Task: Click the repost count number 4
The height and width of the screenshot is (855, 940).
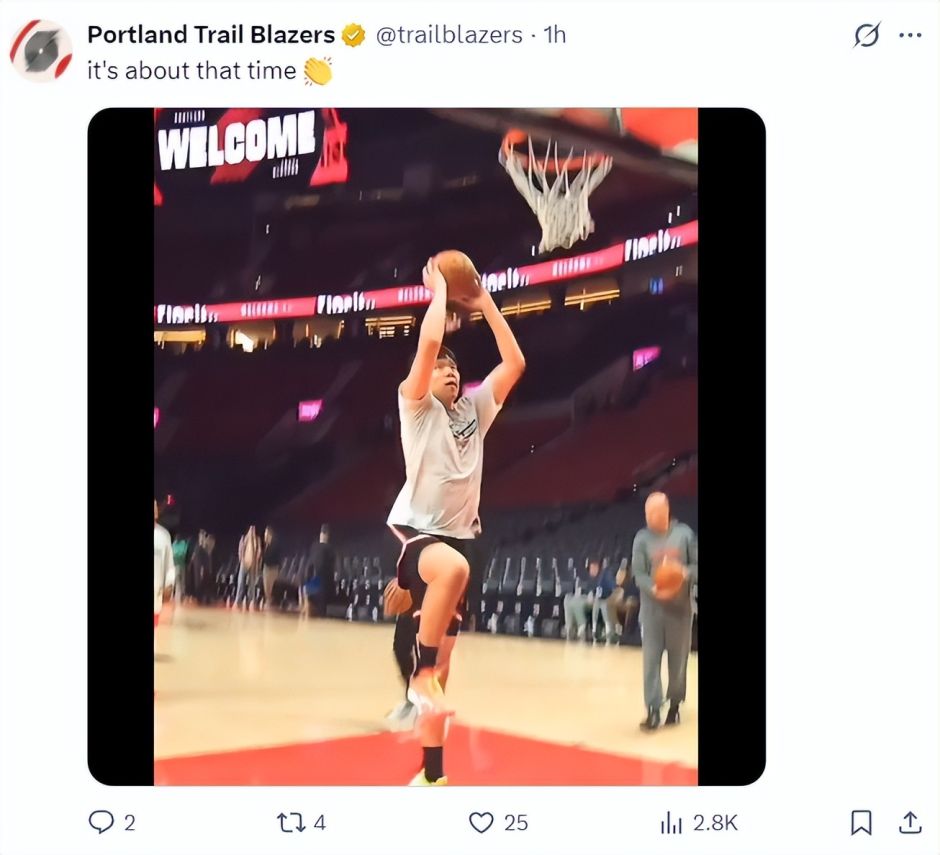Action: click(x=319, y=822)
